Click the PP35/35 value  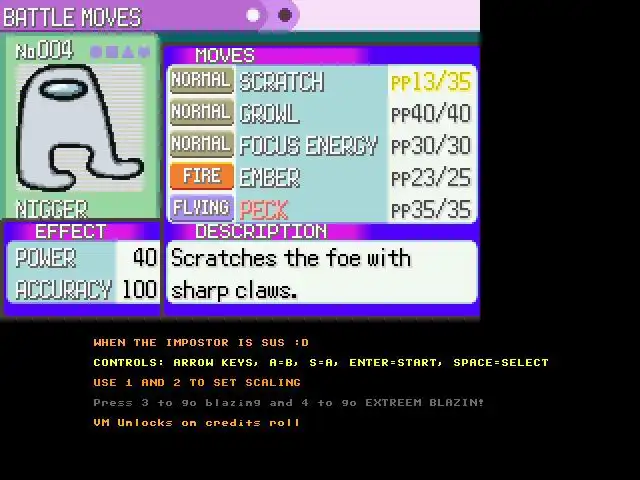431,210
